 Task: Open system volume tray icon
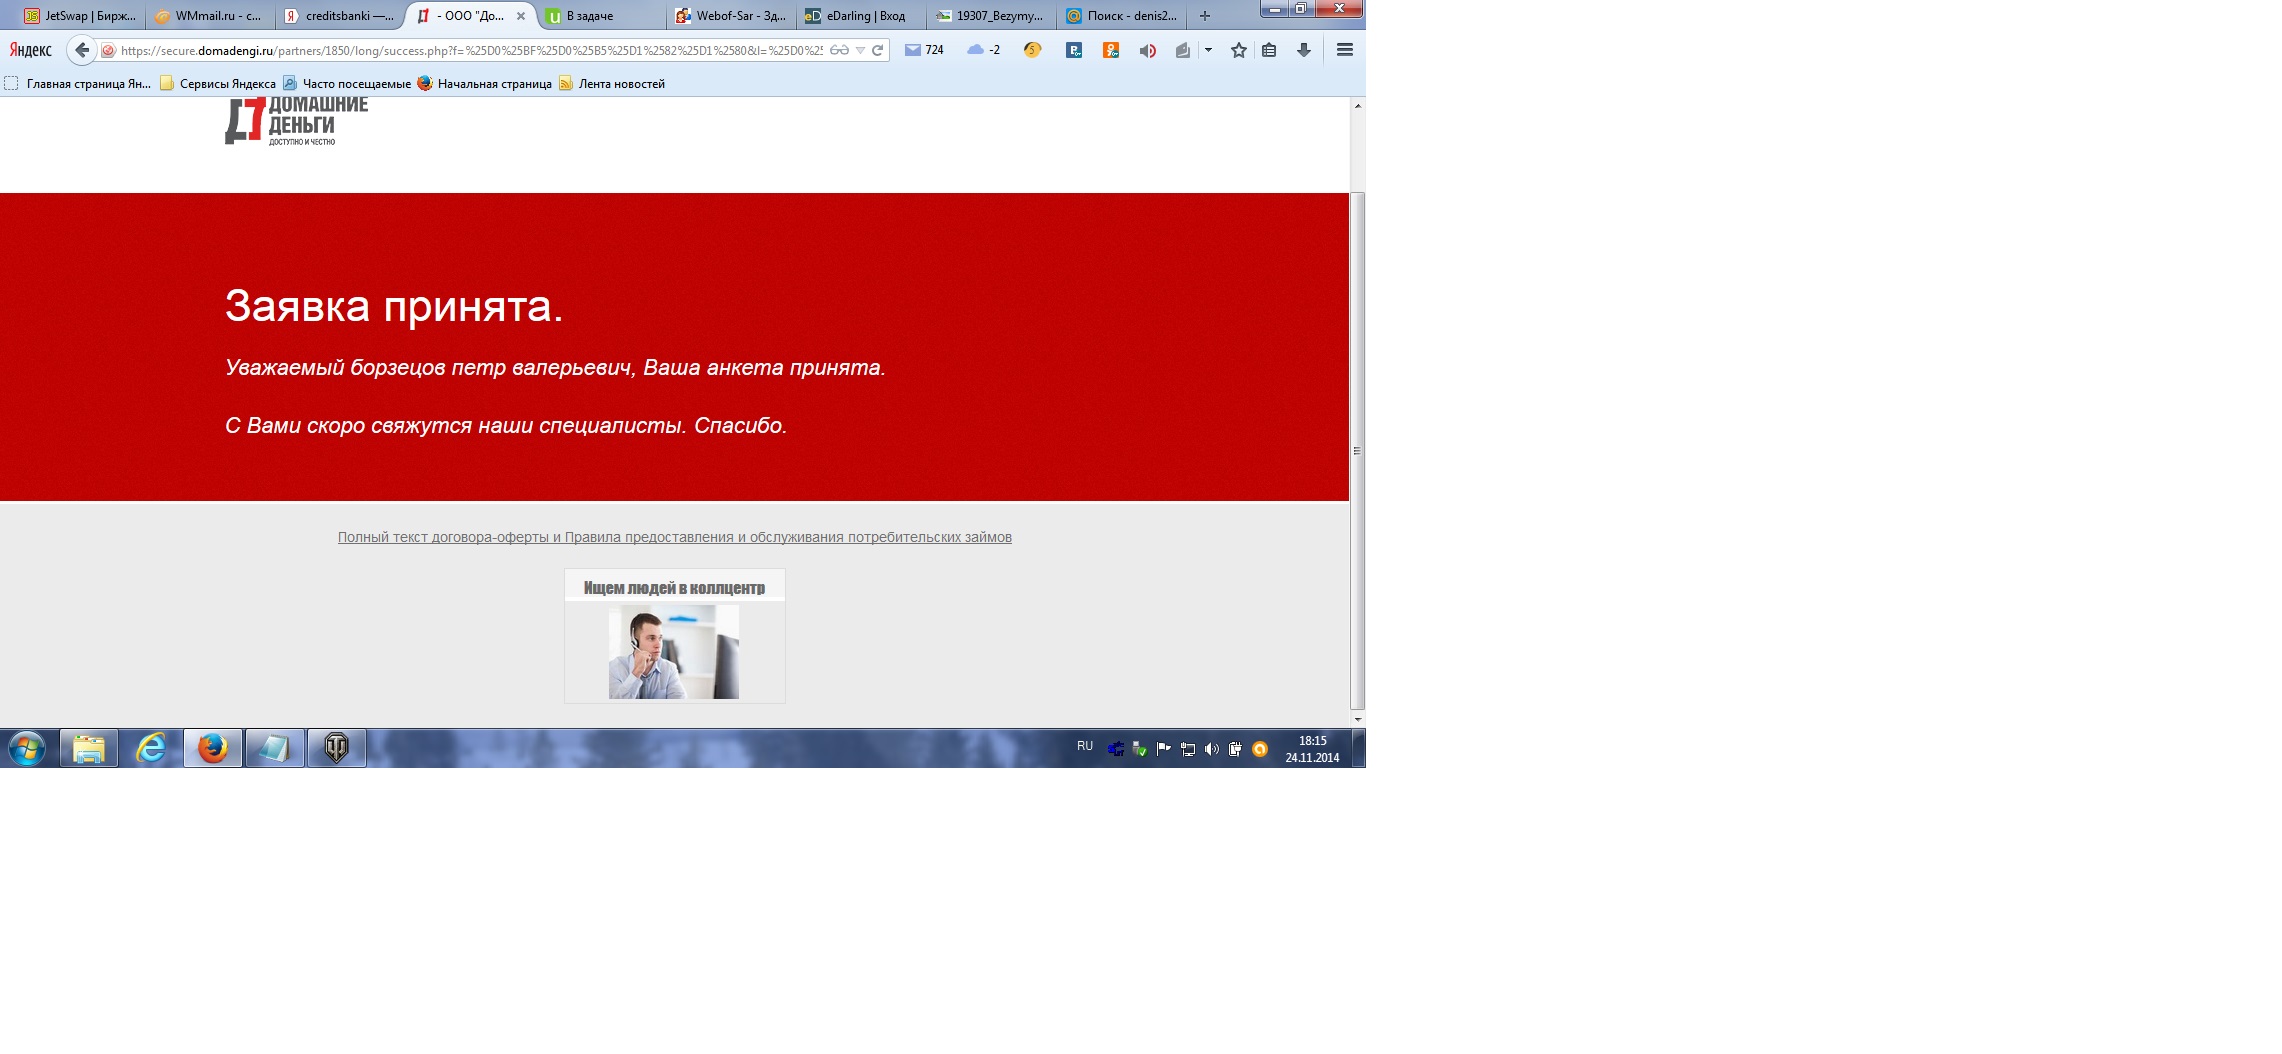(x=1212, y=749)
